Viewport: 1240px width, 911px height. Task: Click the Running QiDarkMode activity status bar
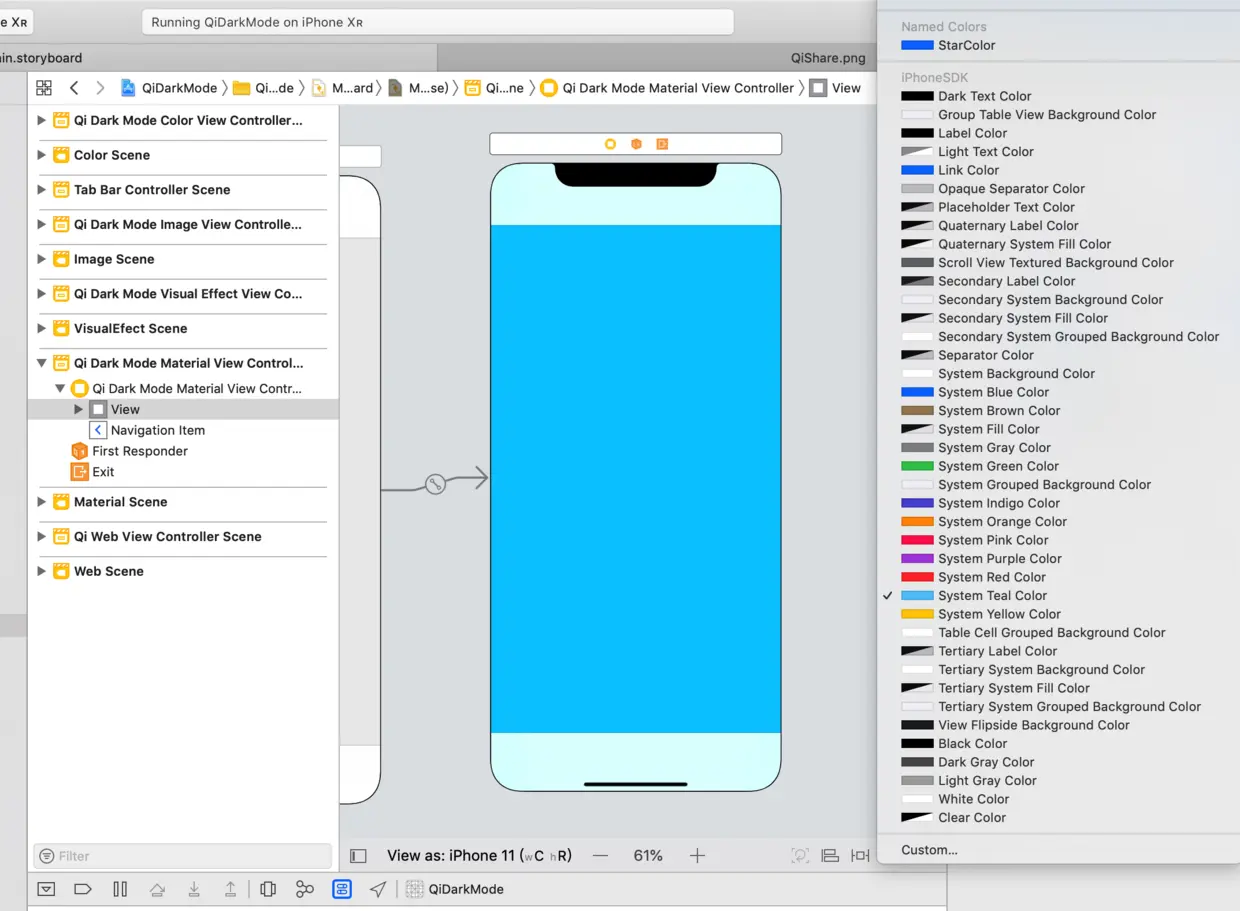click(x=438, y=22)
